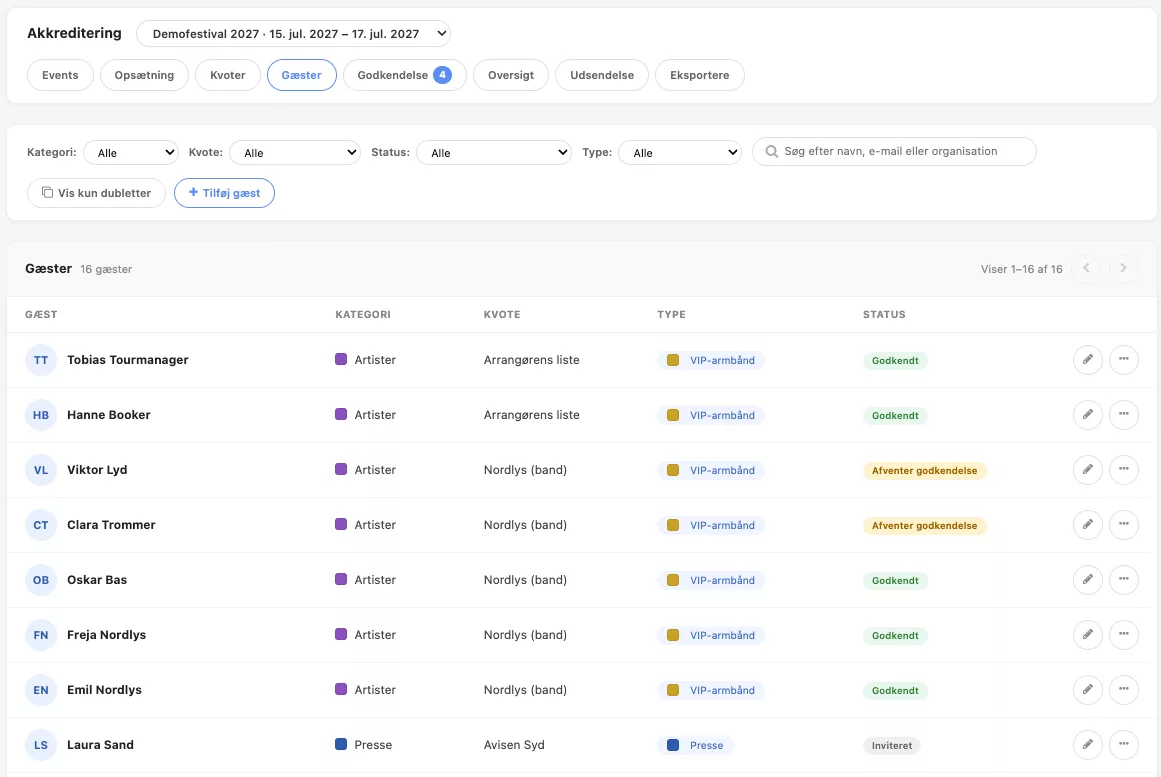Open more options for Tobias Tourmanager
The width and height of the screenshot is (1161, 777).
(1124, 360)
